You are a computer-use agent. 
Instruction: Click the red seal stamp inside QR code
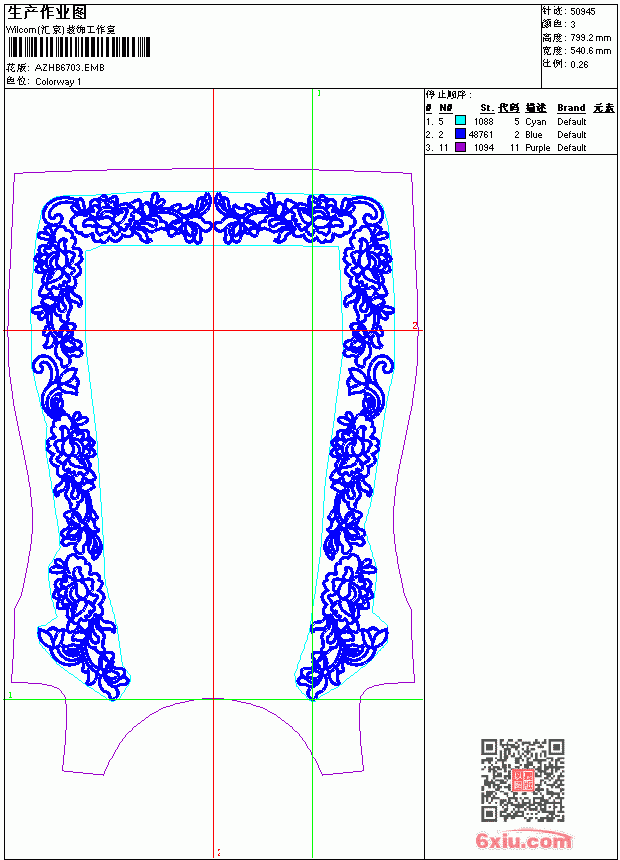(x=523, y=780)
